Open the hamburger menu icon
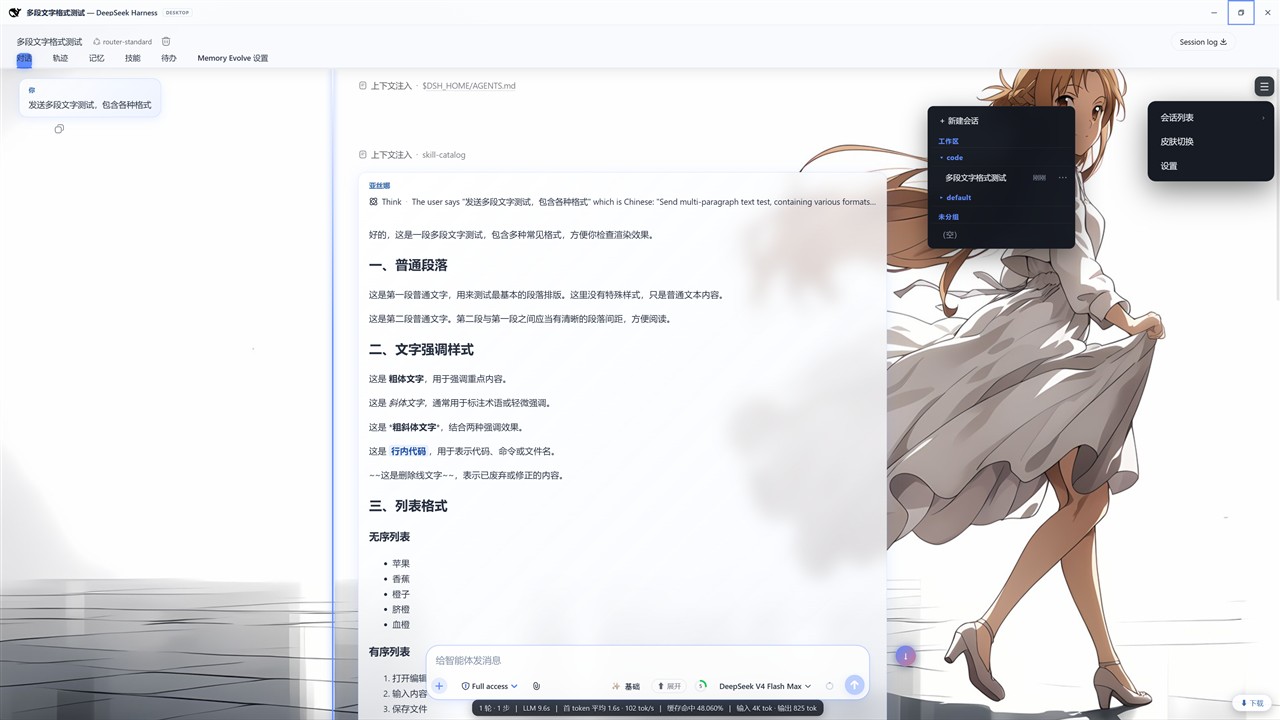The image size is (1280, 720). pyautogui.click(x=1264, y=87)
